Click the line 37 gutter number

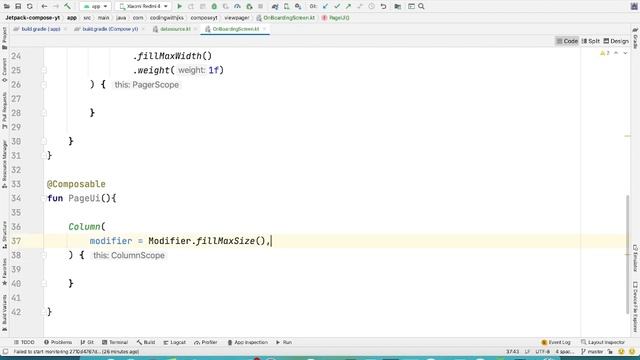click(16, 241)
